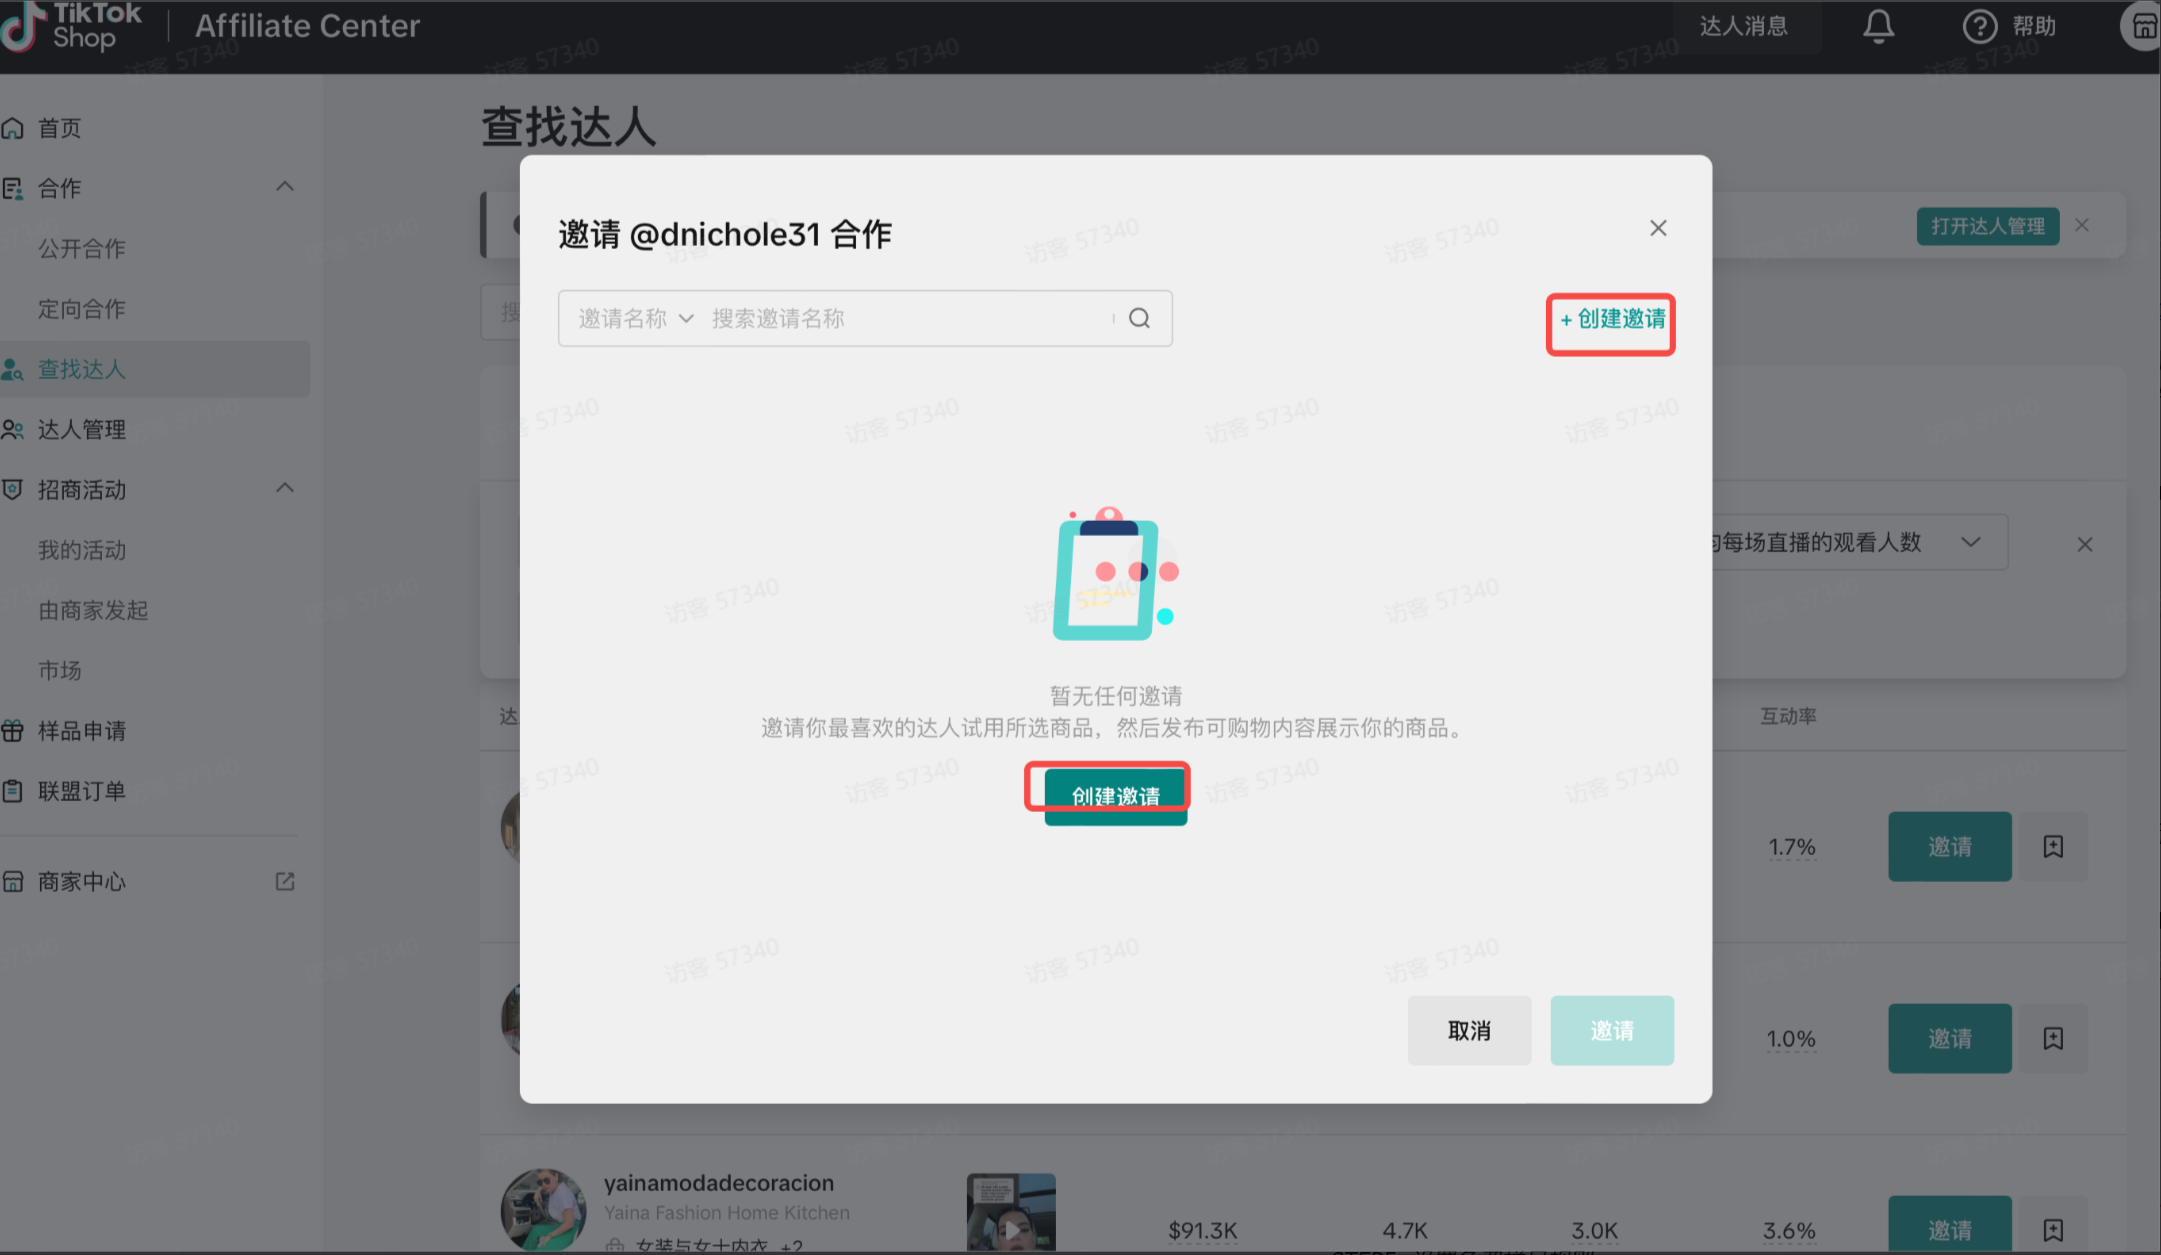
Task: Click the + 创建邀请 link at top right
Action: (x=1612, y=319)
